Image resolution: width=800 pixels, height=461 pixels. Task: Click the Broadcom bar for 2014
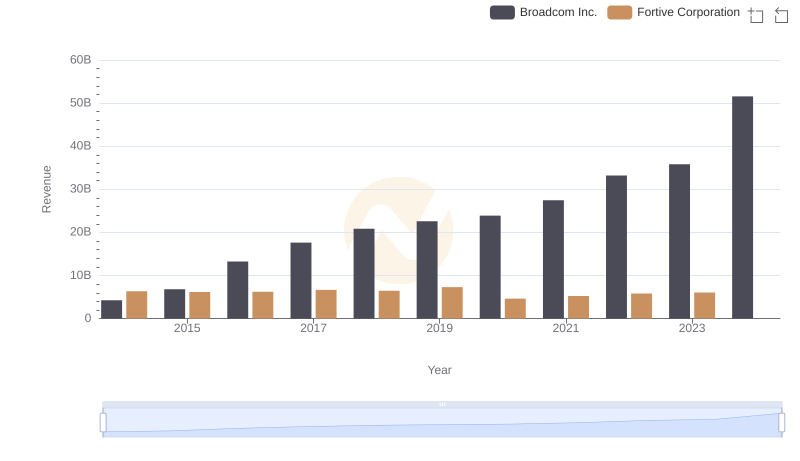111,309
